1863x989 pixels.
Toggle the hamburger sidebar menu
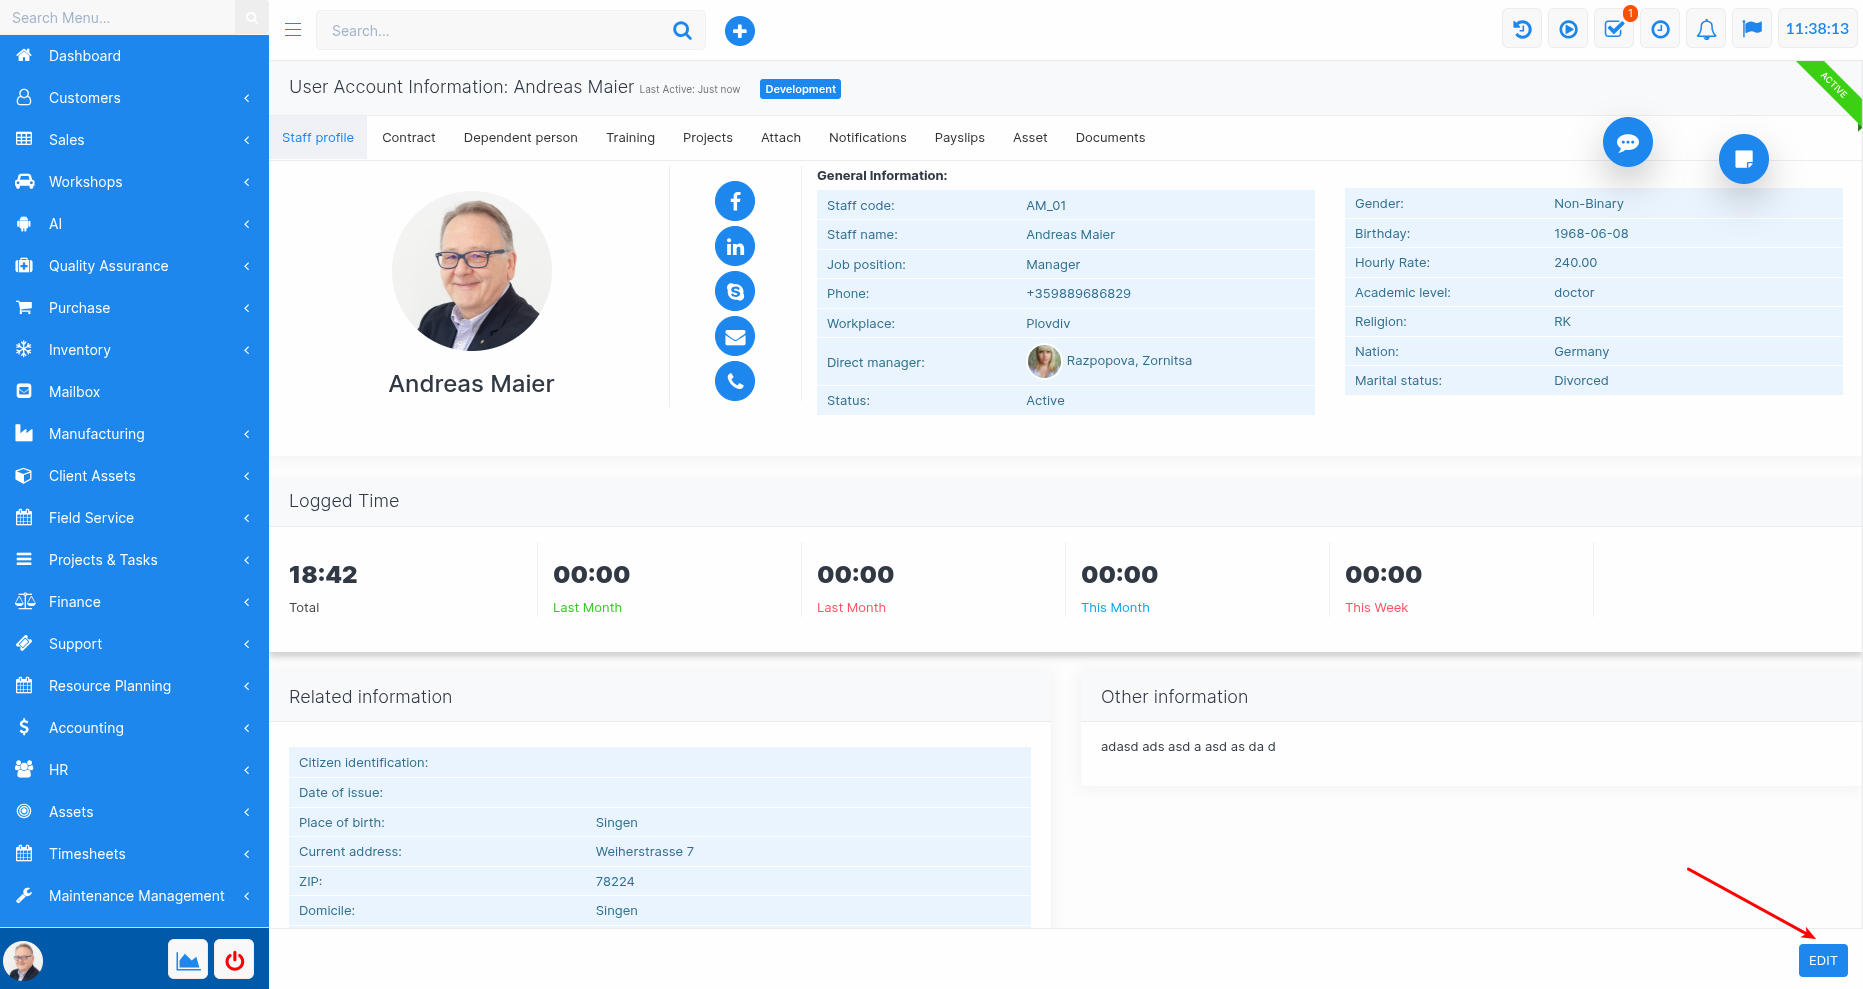click(293, 30)
